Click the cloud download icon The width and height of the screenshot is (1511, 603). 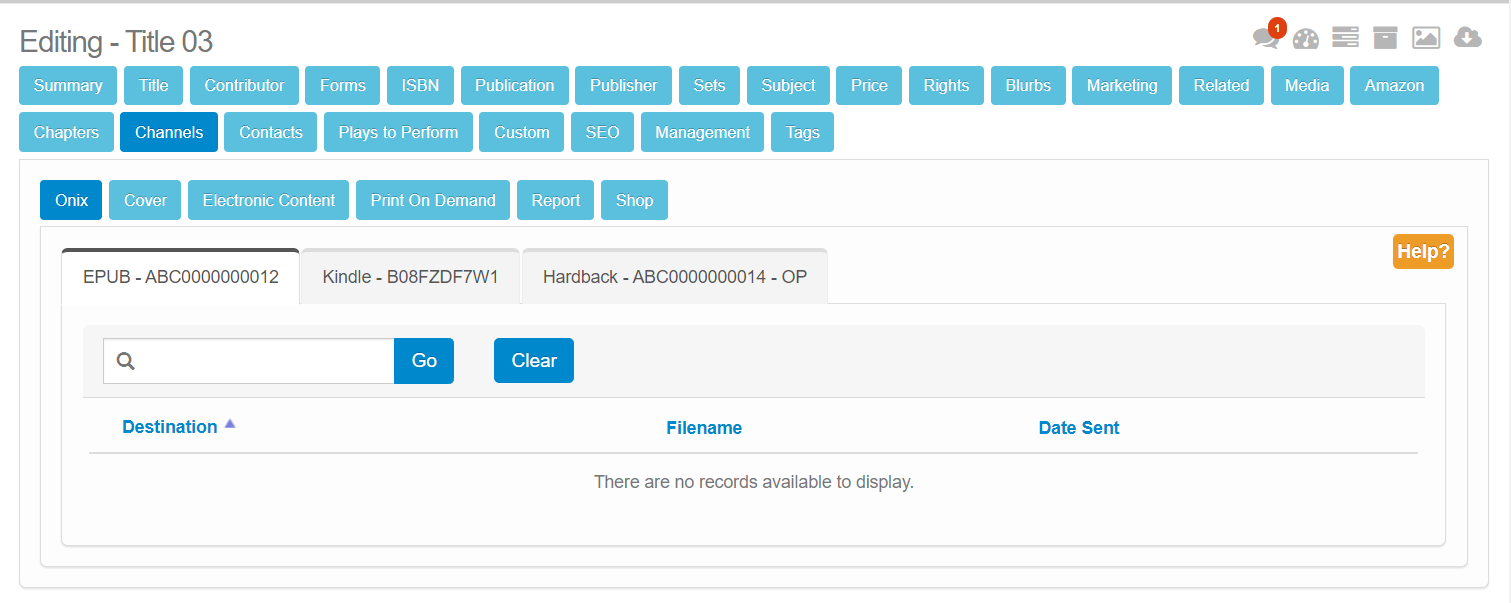1467,38
